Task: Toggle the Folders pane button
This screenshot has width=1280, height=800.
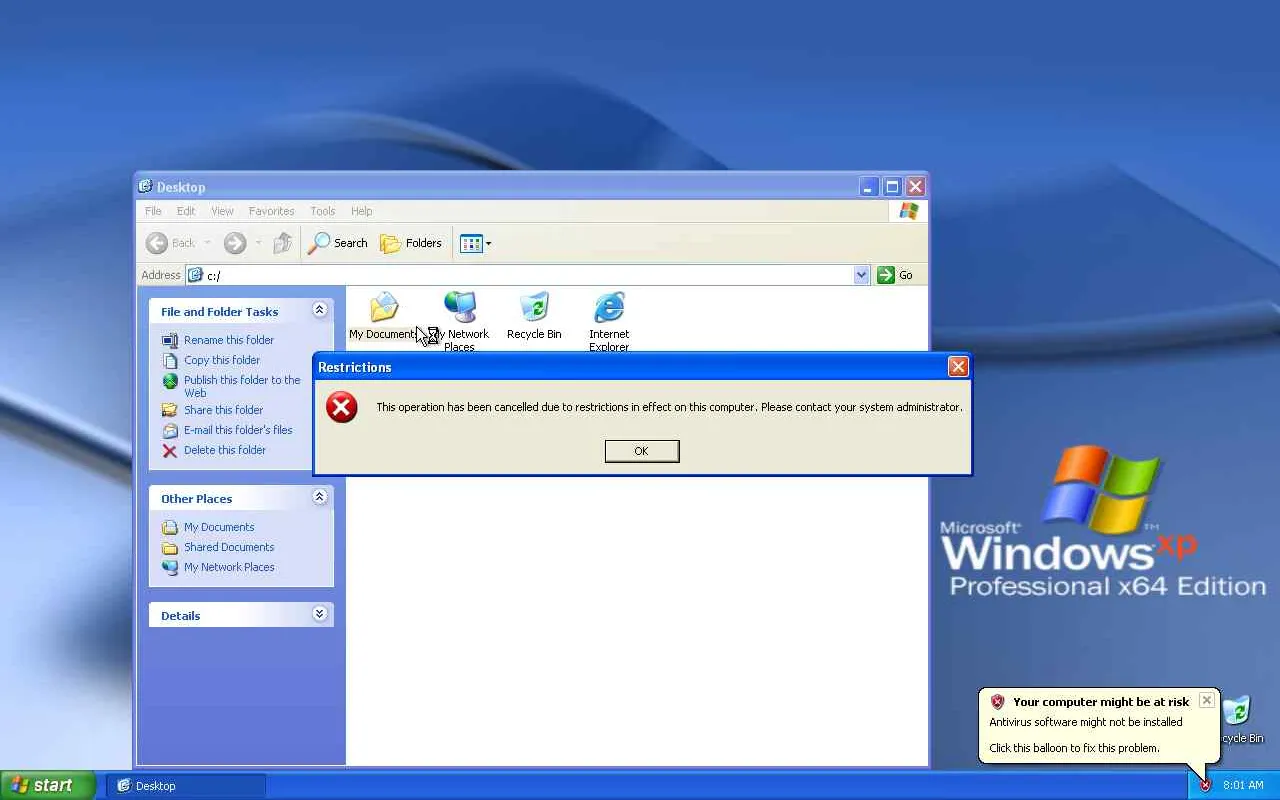Action: 411,243
